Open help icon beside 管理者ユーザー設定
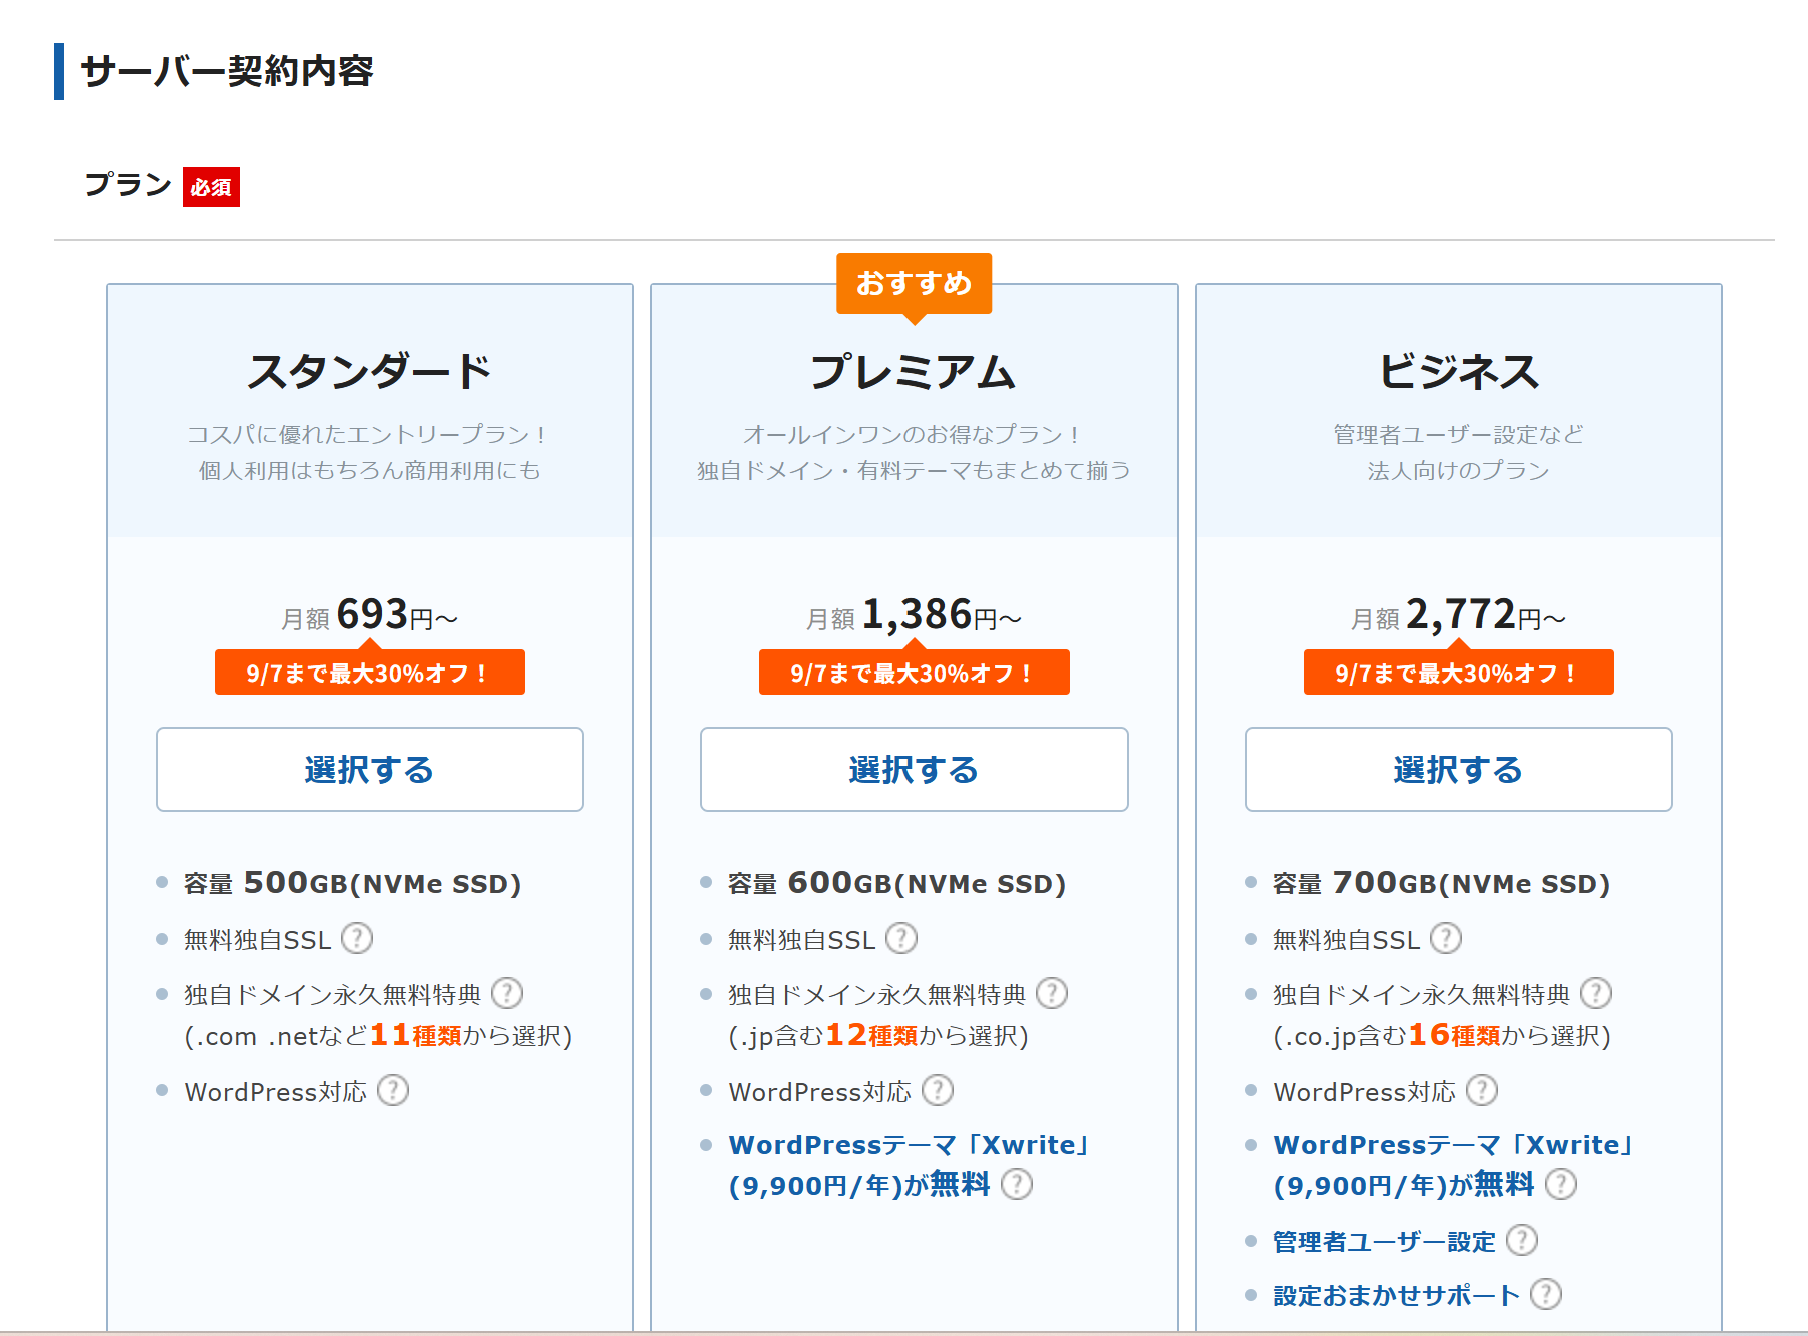 pyautogui.click(x=1522, y=1240)
